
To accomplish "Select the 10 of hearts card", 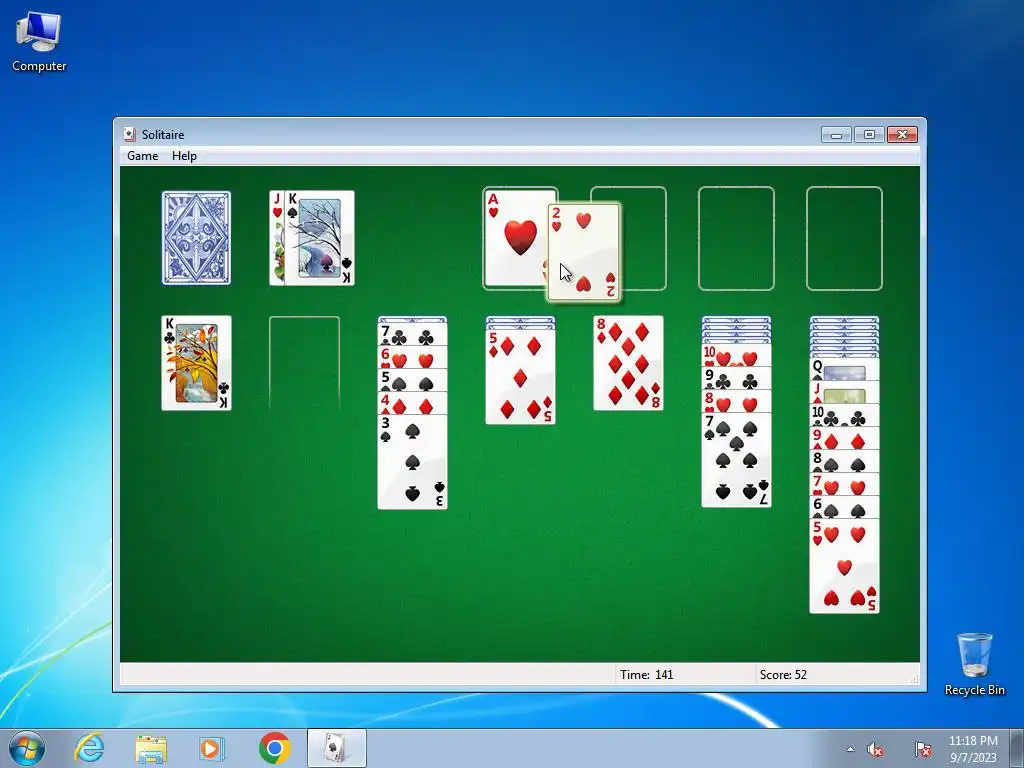I will pos(736,355).
